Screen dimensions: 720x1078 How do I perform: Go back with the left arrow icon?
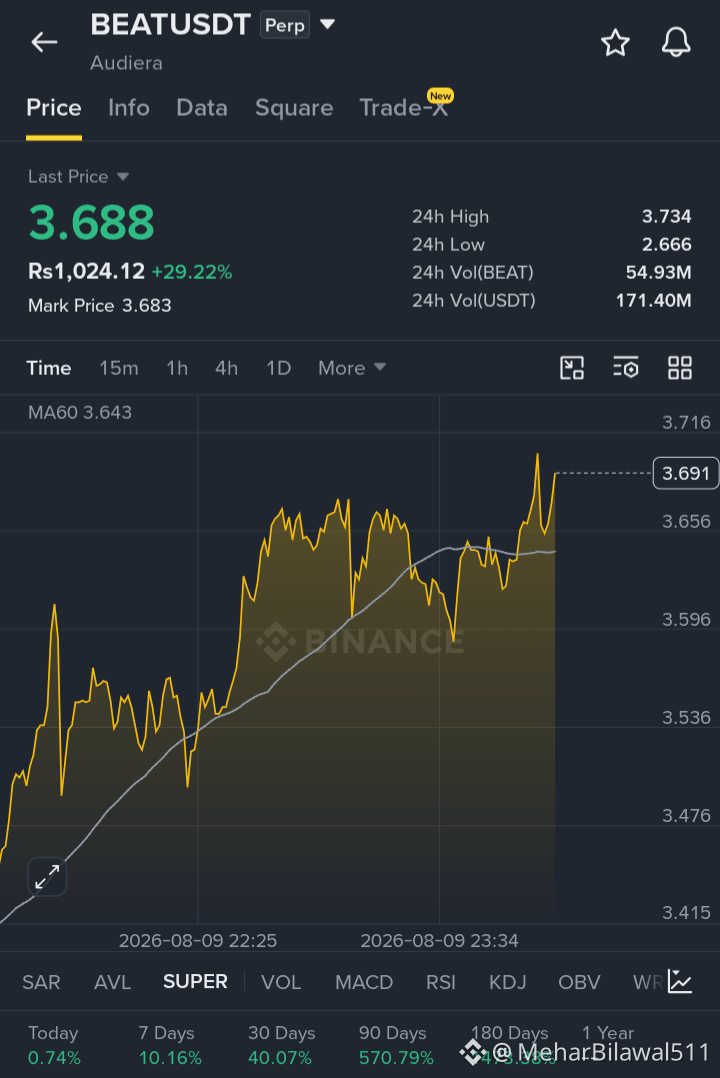pos(44,42)
